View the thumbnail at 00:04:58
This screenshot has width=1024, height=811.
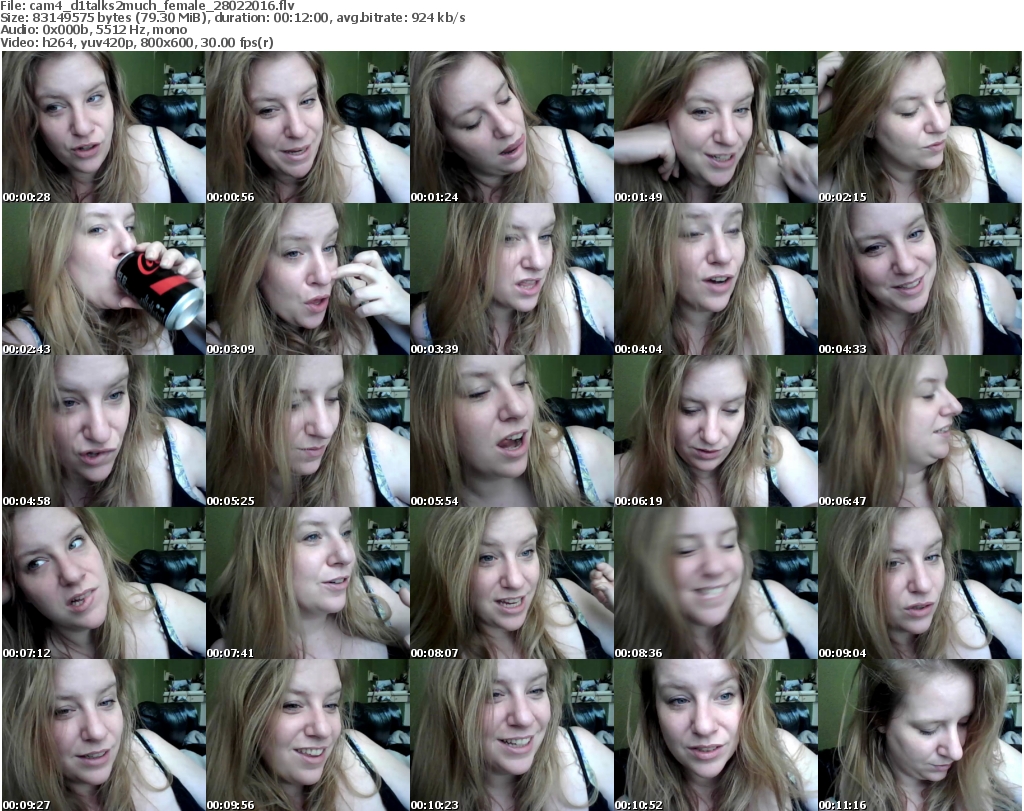tap(104, 432)
